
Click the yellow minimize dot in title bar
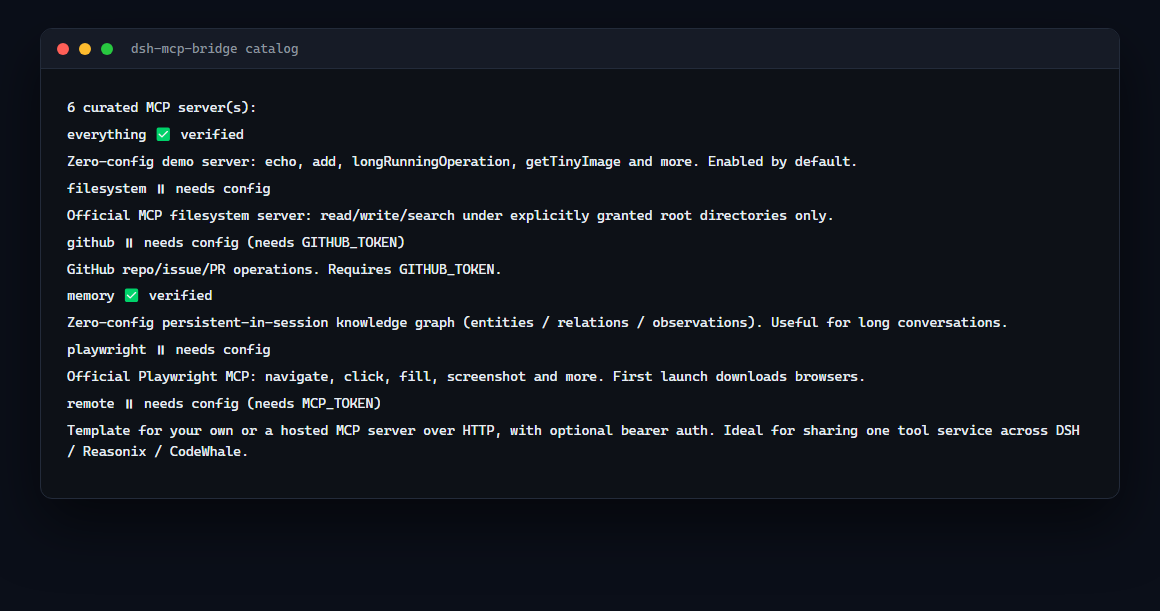click(85, 49)
